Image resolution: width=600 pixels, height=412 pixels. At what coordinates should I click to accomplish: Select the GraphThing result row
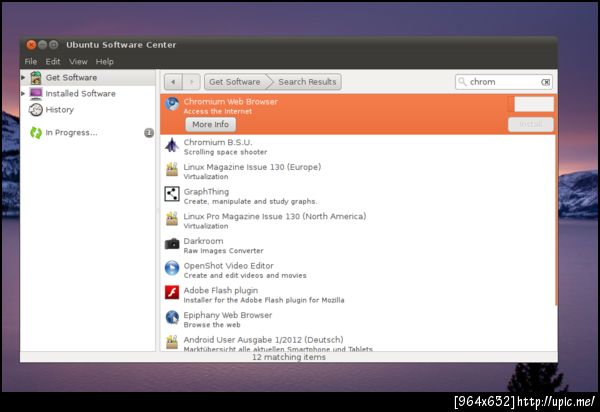pos(357,196)
